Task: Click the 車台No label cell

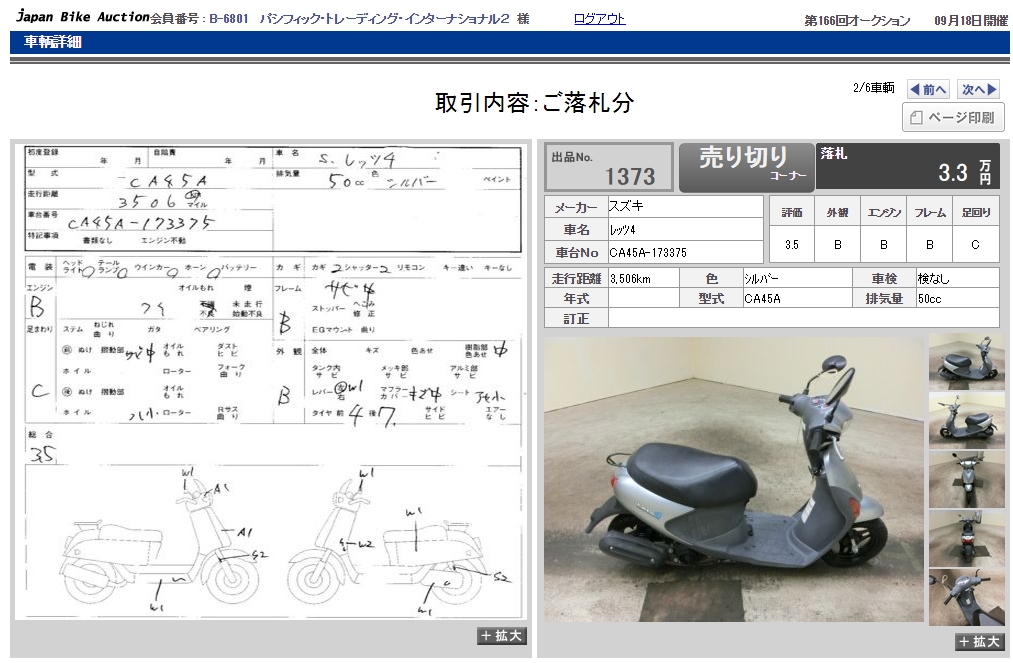Action: tap(576, 252)
